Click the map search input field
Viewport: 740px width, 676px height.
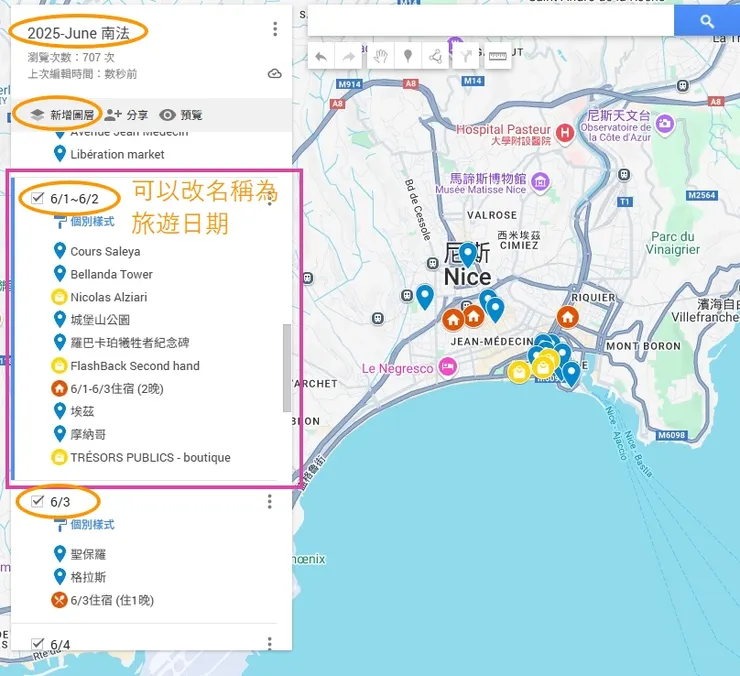point(491,21)
